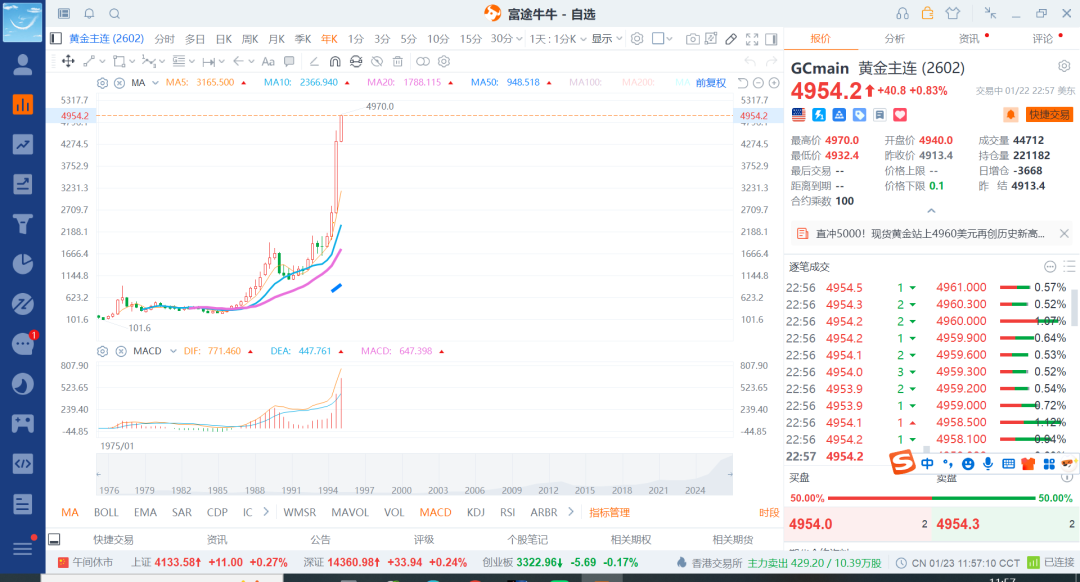Dismiss the news banner with X
The image size is (1080, 582).
[1064, 233]
